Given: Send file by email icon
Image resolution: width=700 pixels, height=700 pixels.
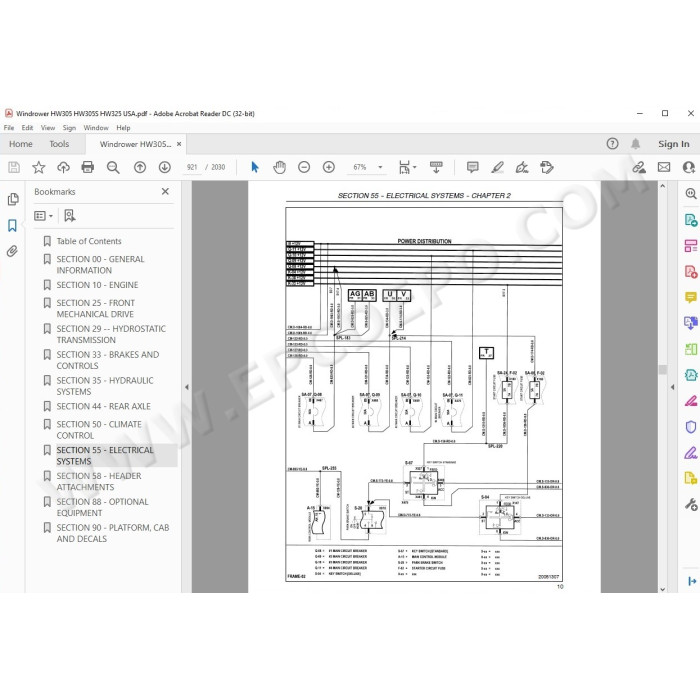Looking at the screenshot, I should 664,167.
